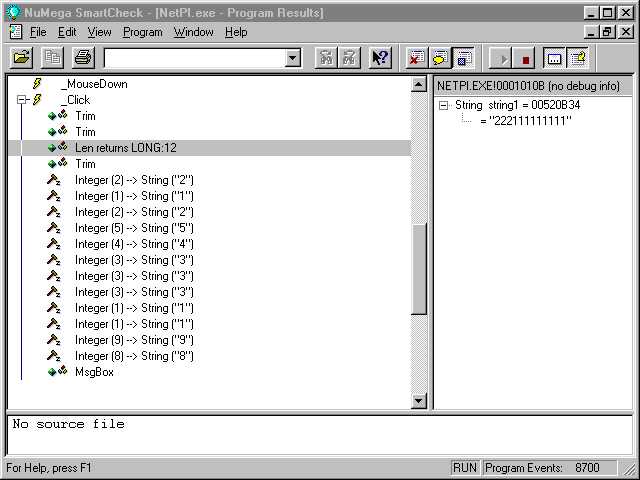Viewport: 640px width, 480px height.
Task: Select String string1 = 00520B34 entry
Action: tap(518, 105)
